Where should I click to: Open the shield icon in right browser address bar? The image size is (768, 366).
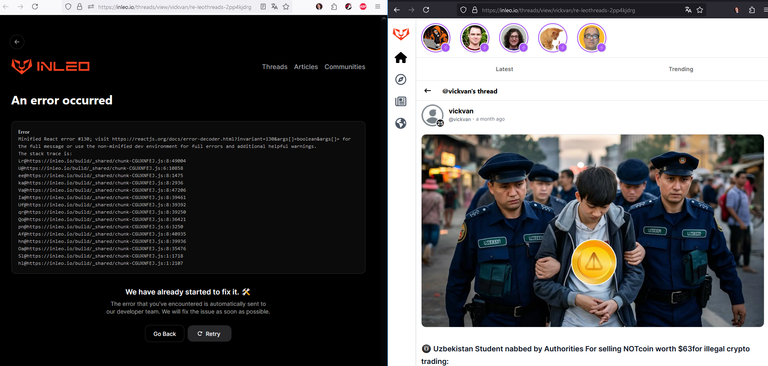click(x=463, y=10)
